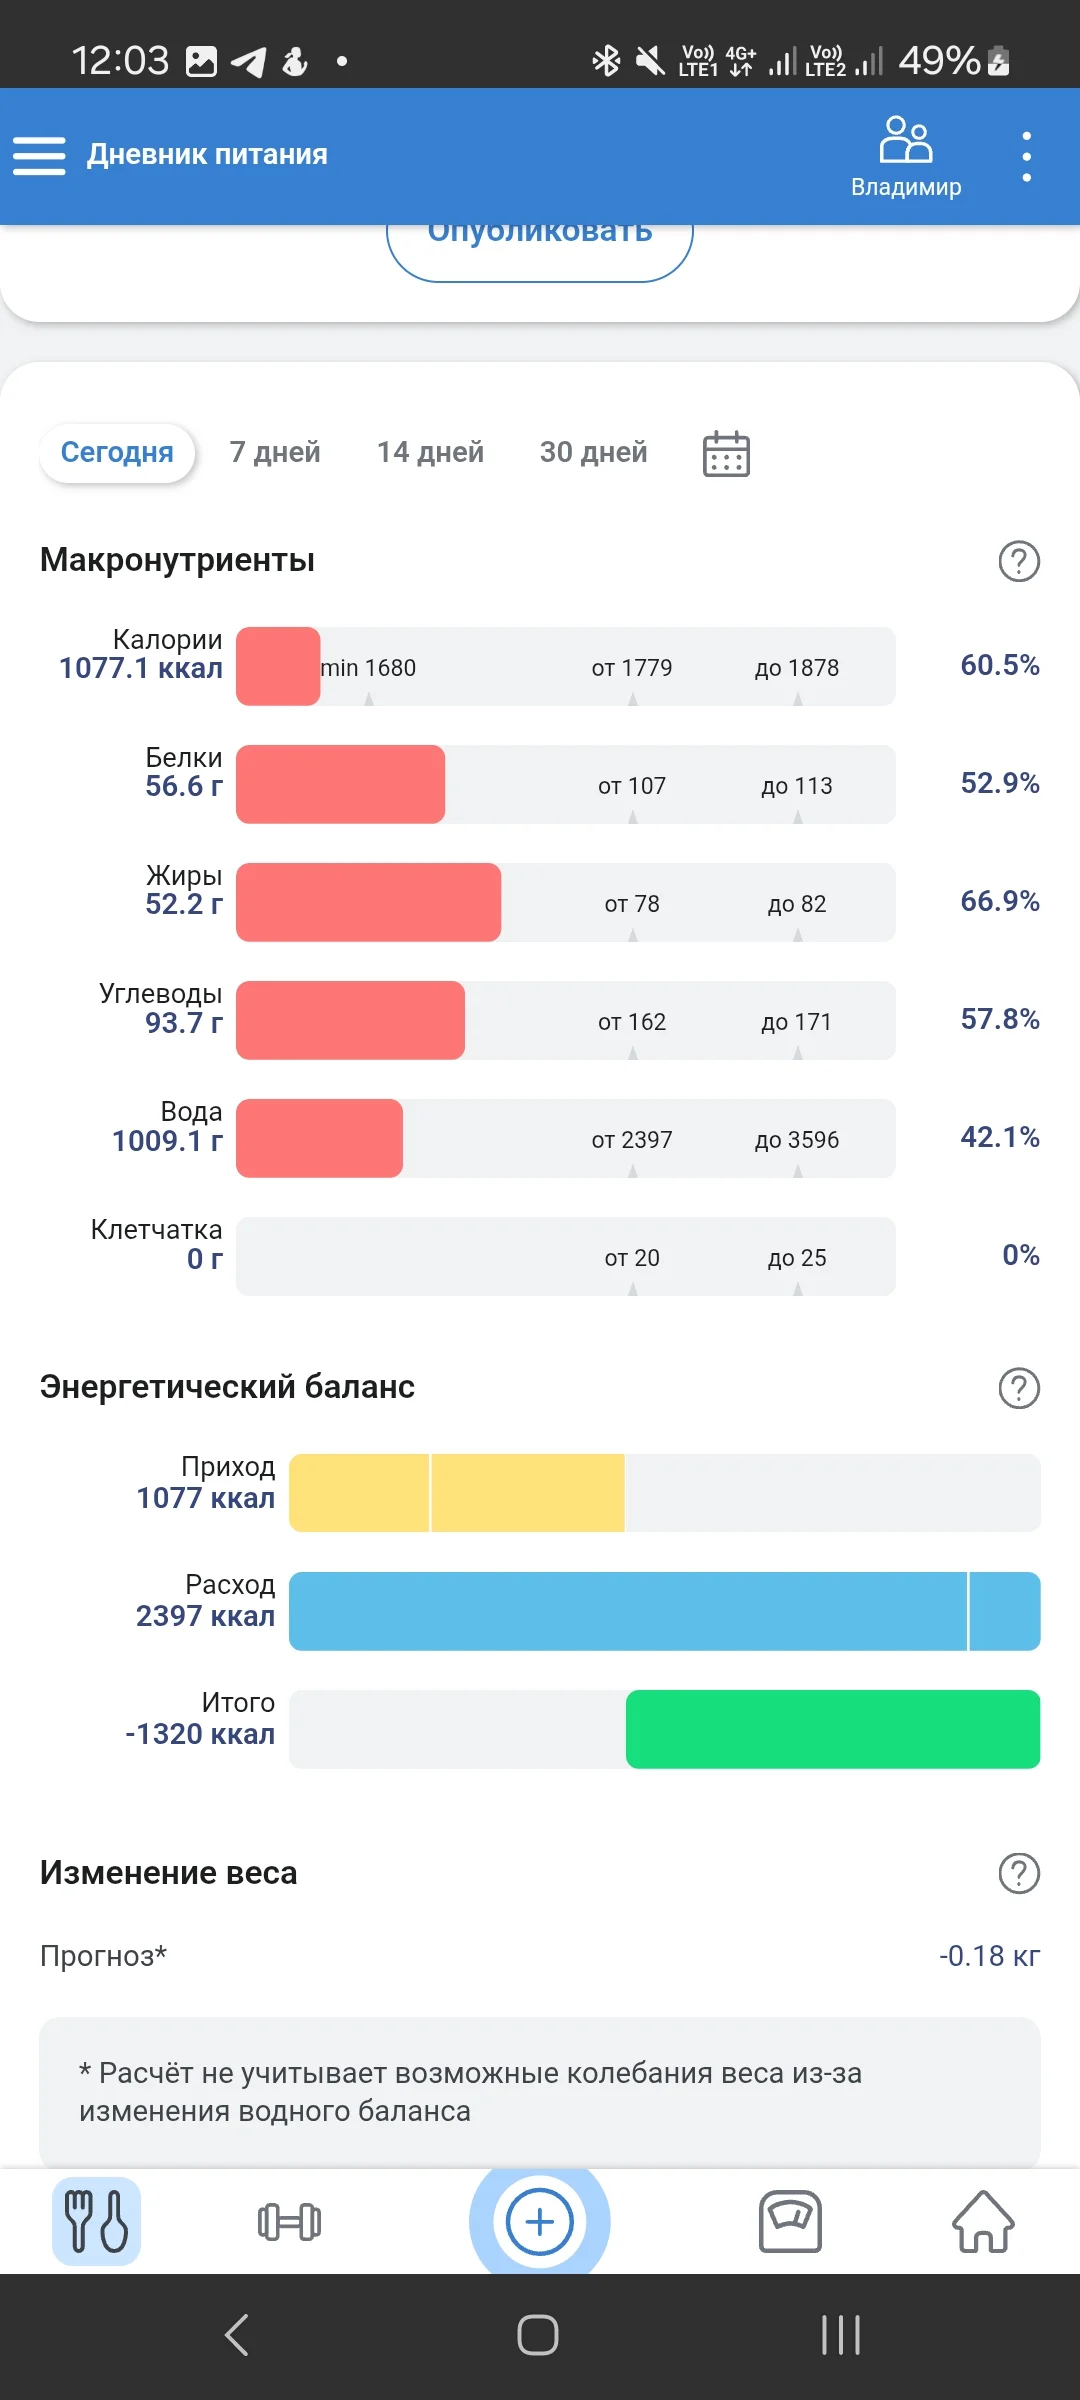Image resolution: width=1080 pixels, height=2400 pixels.
Task: Open the three-dot overflow menu
Action: 1026,156
